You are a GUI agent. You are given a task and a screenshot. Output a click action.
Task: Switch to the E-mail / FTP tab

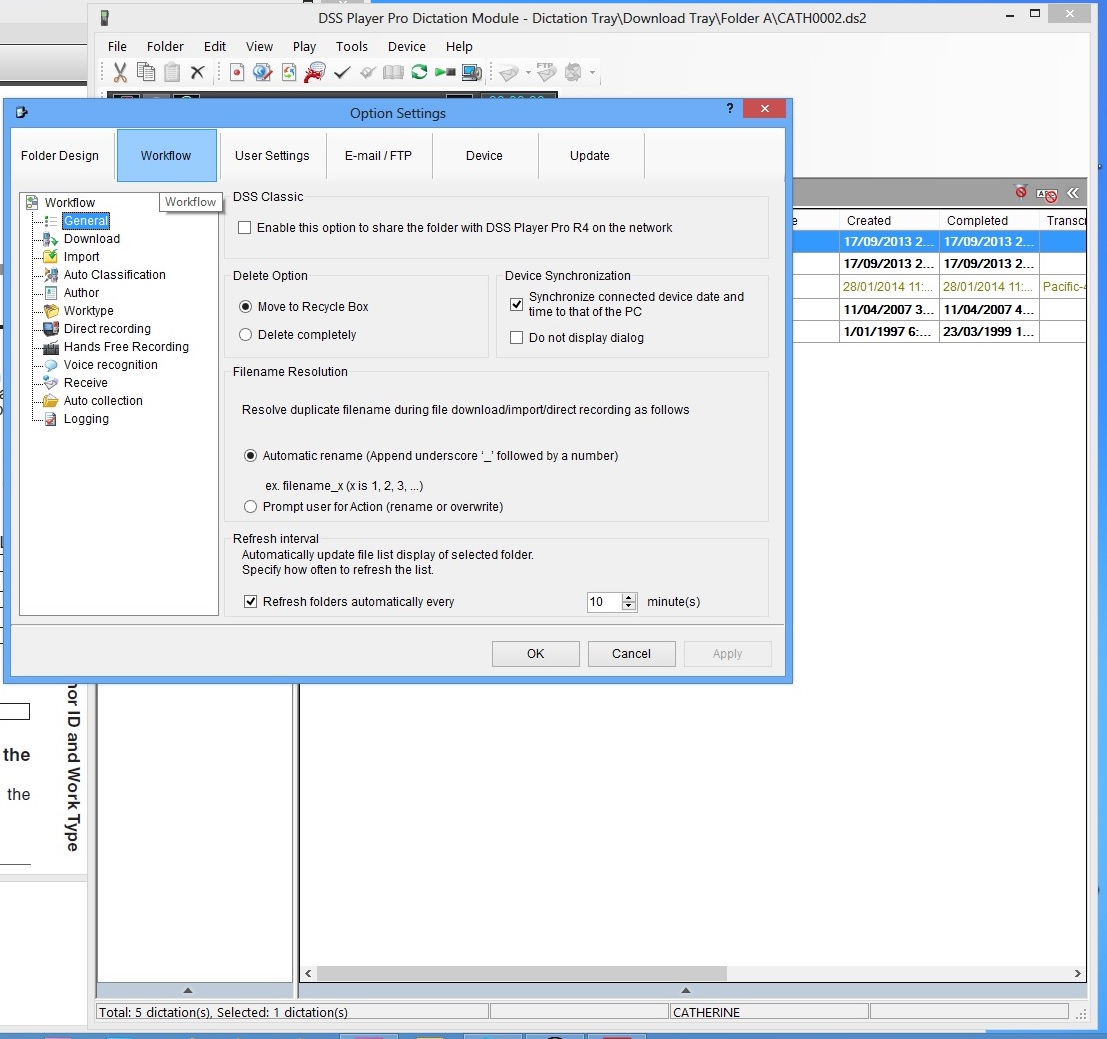[378, 155]
